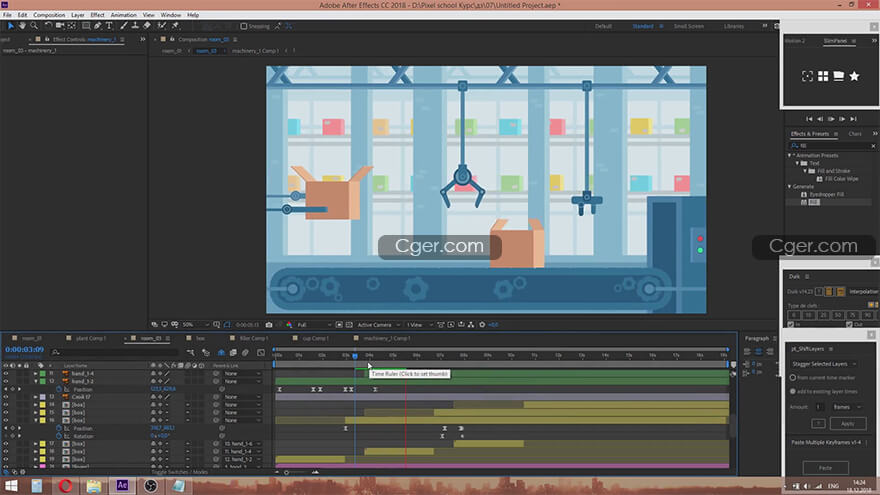
Task: Select the Rectangle shape tool
Action: (86, 26)
